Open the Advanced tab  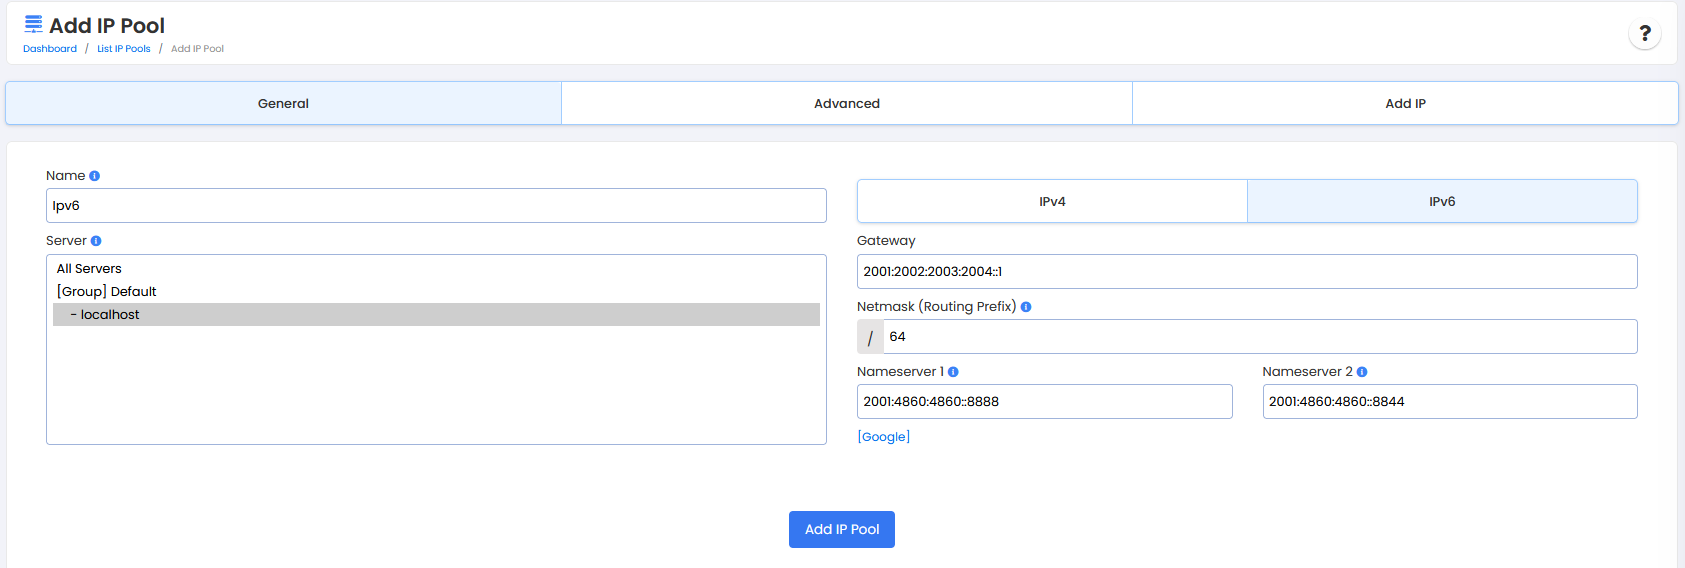click(x=846, y=103)
